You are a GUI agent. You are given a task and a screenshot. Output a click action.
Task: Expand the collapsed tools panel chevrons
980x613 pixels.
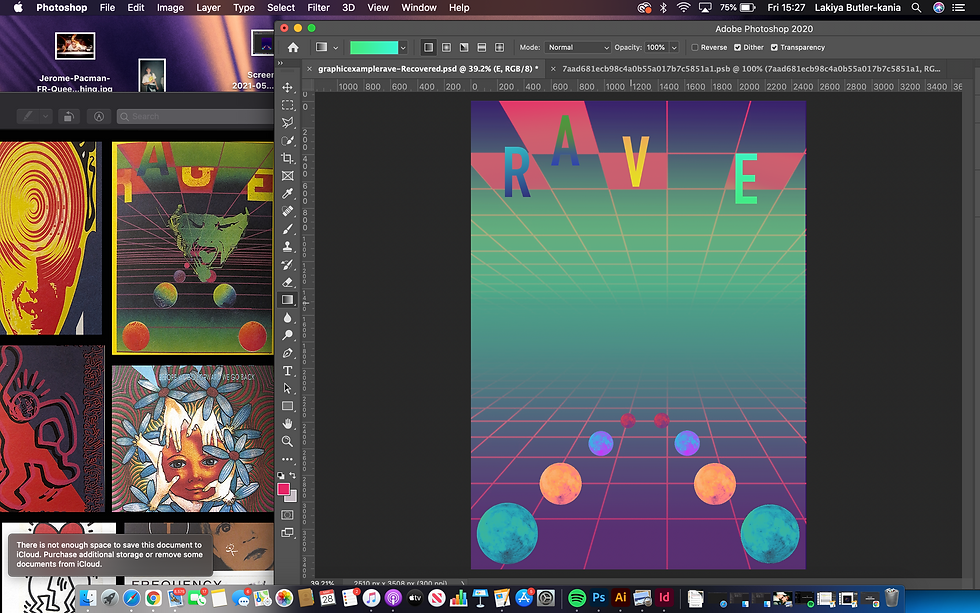(280, 62)
